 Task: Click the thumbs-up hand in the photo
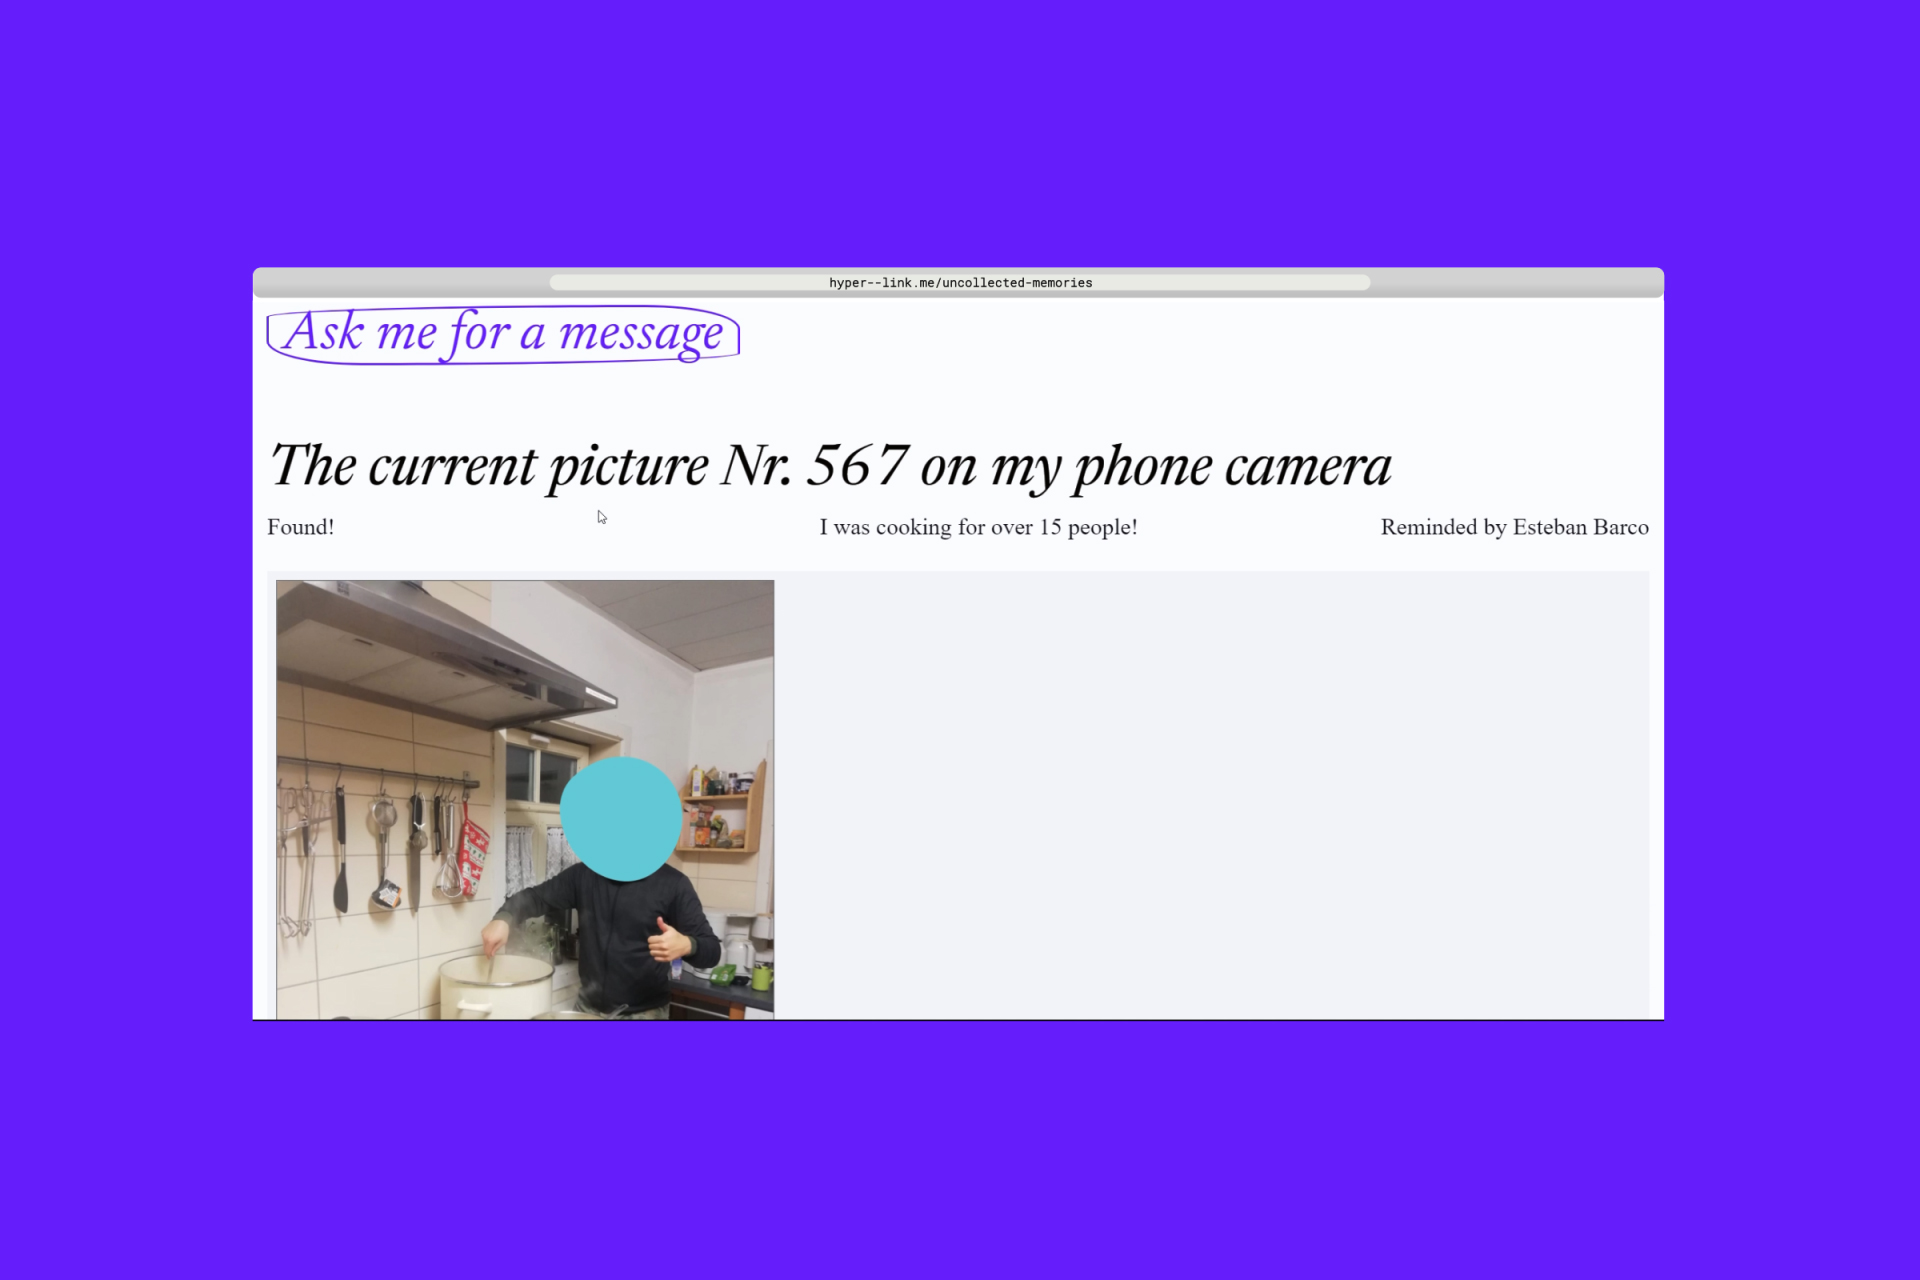670,940
